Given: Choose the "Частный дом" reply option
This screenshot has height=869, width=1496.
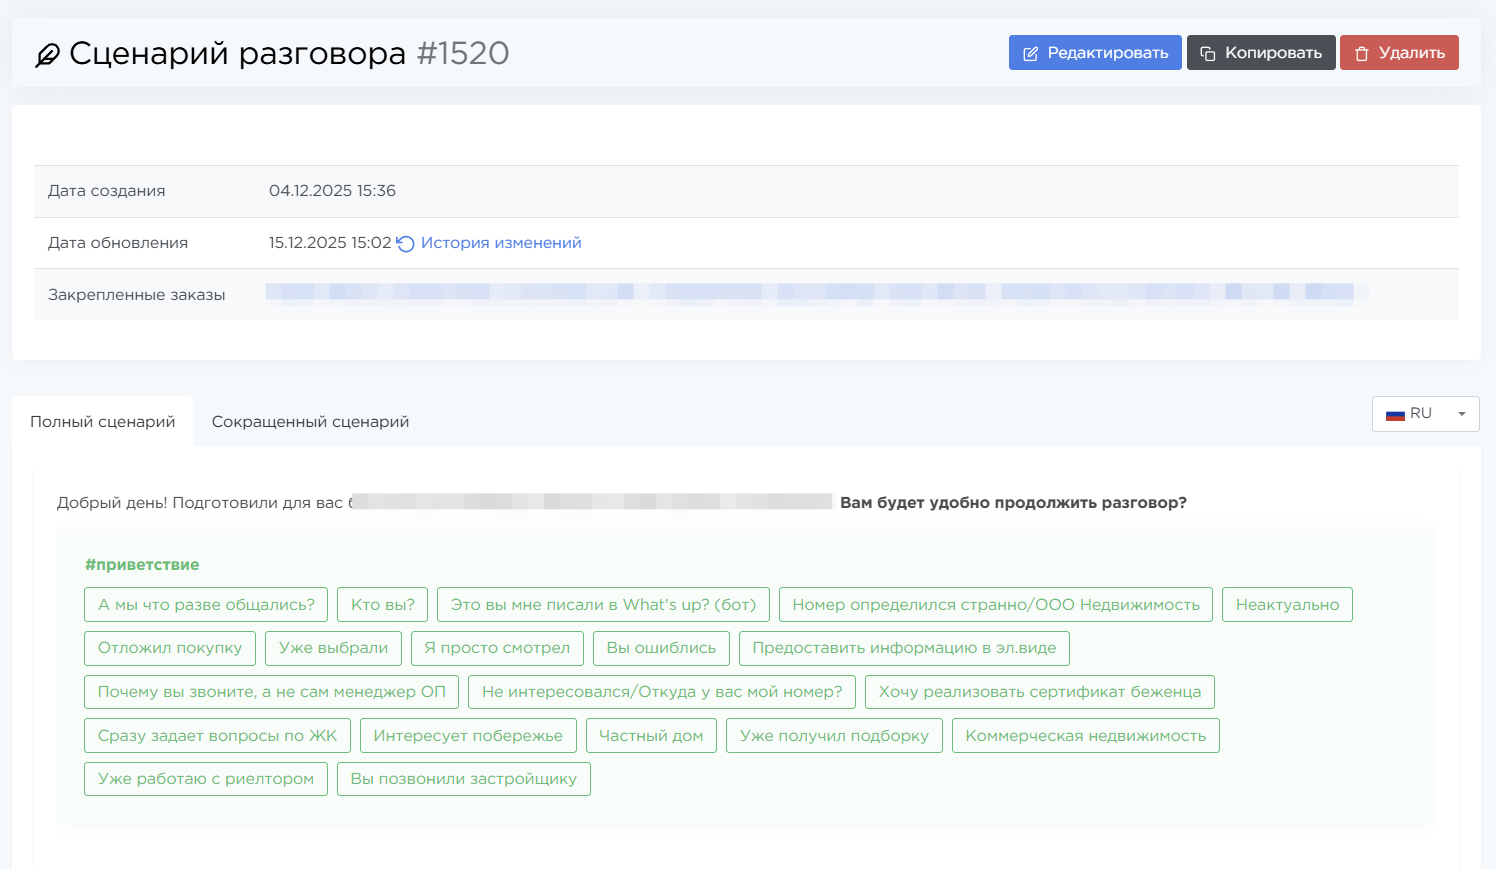Looking at the screenshot, I should coord(650,736).
